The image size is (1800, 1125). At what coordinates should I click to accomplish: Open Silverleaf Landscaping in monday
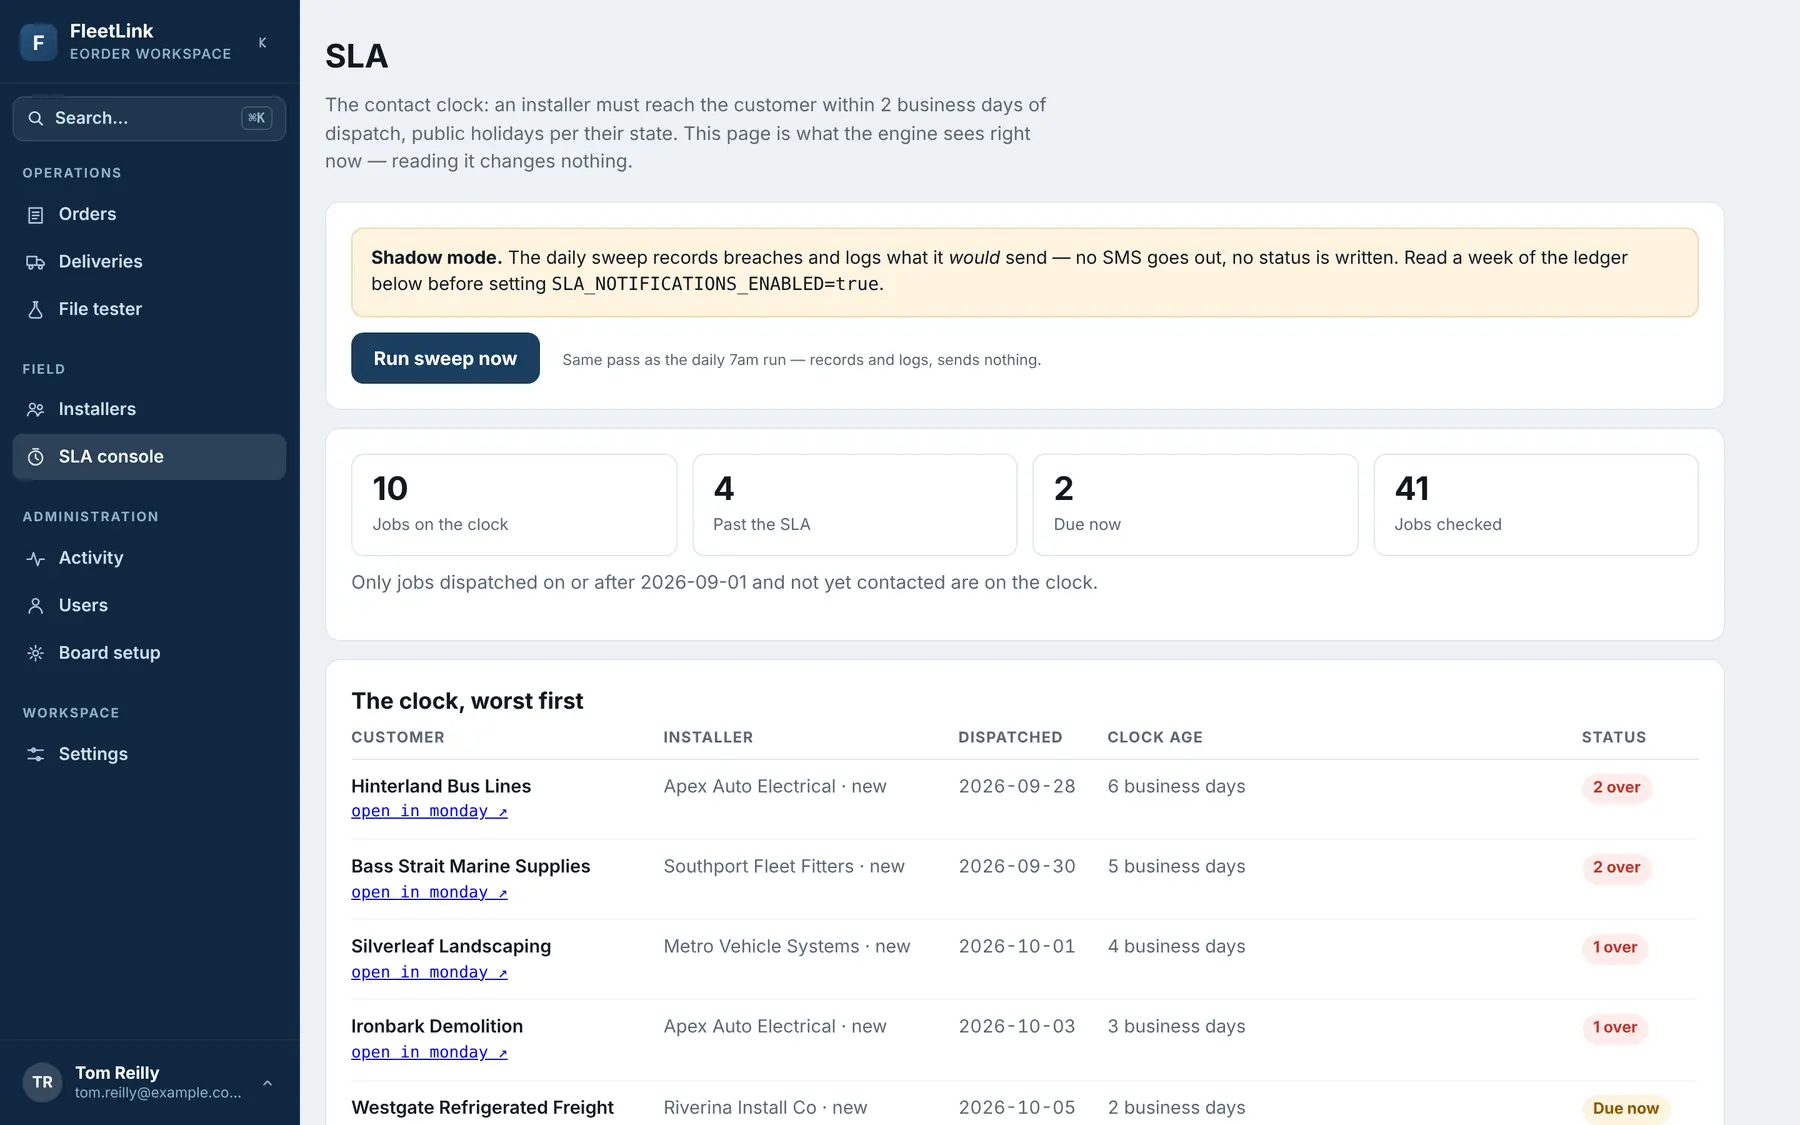(429, 972)
